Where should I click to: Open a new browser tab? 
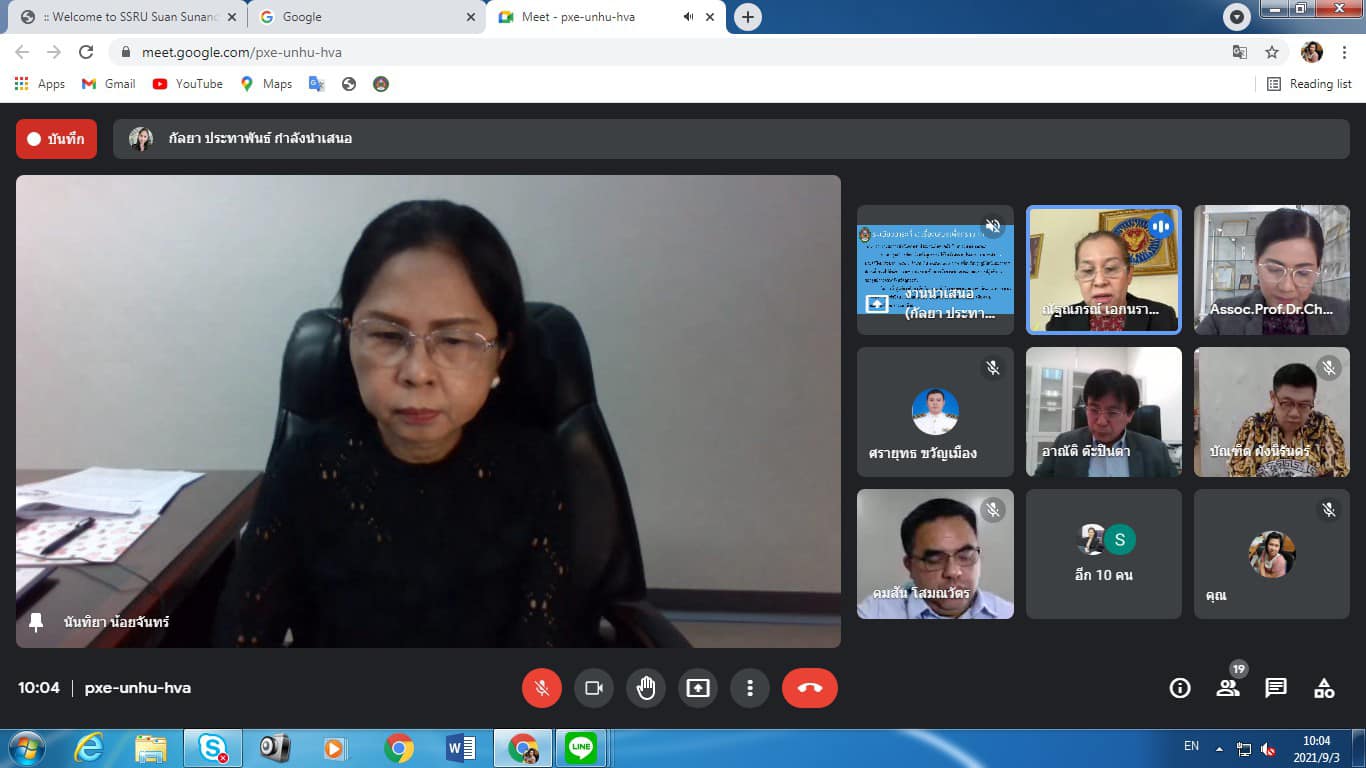click(747, 17)
